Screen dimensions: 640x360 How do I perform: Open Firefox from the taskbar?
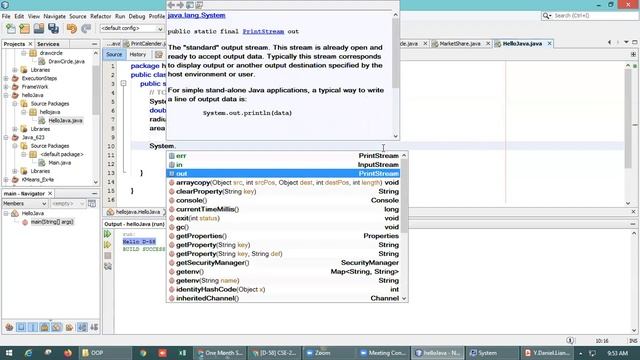click(68, 353)
